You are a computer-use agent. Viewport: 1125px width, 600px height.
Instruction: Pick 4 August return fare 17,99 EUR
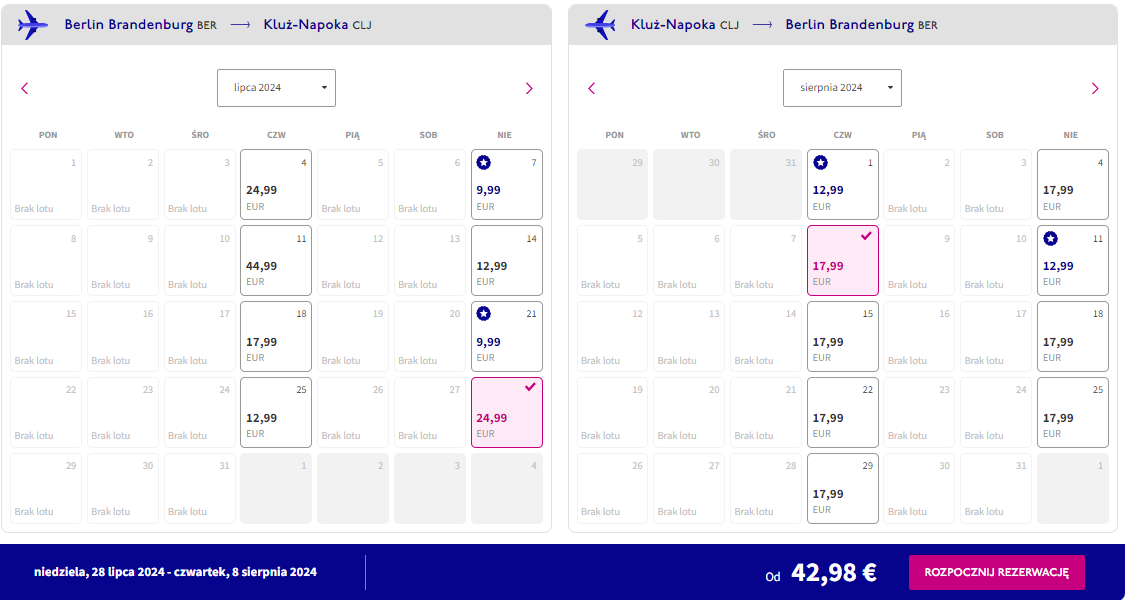[x=1073, y=184]
